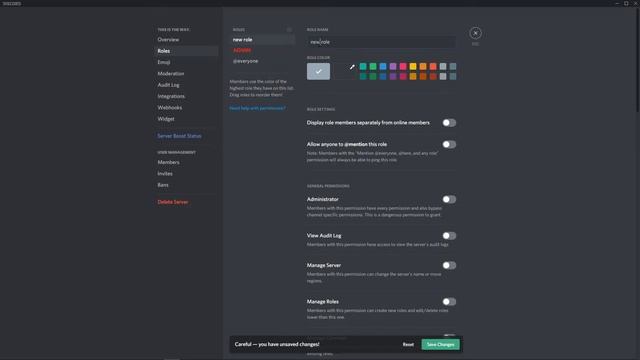Minimize the Discord window
The width and height of the screenshot is (640, 360).
(x=617, y=3)
